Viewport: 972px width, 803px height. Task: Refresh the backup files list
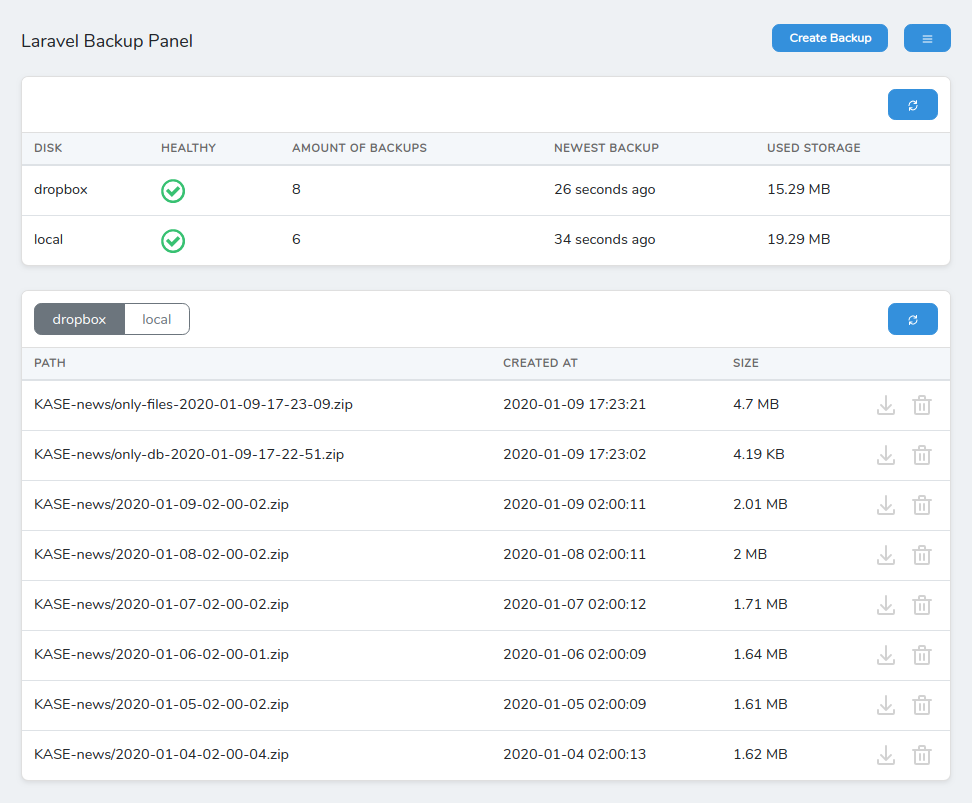912,319
